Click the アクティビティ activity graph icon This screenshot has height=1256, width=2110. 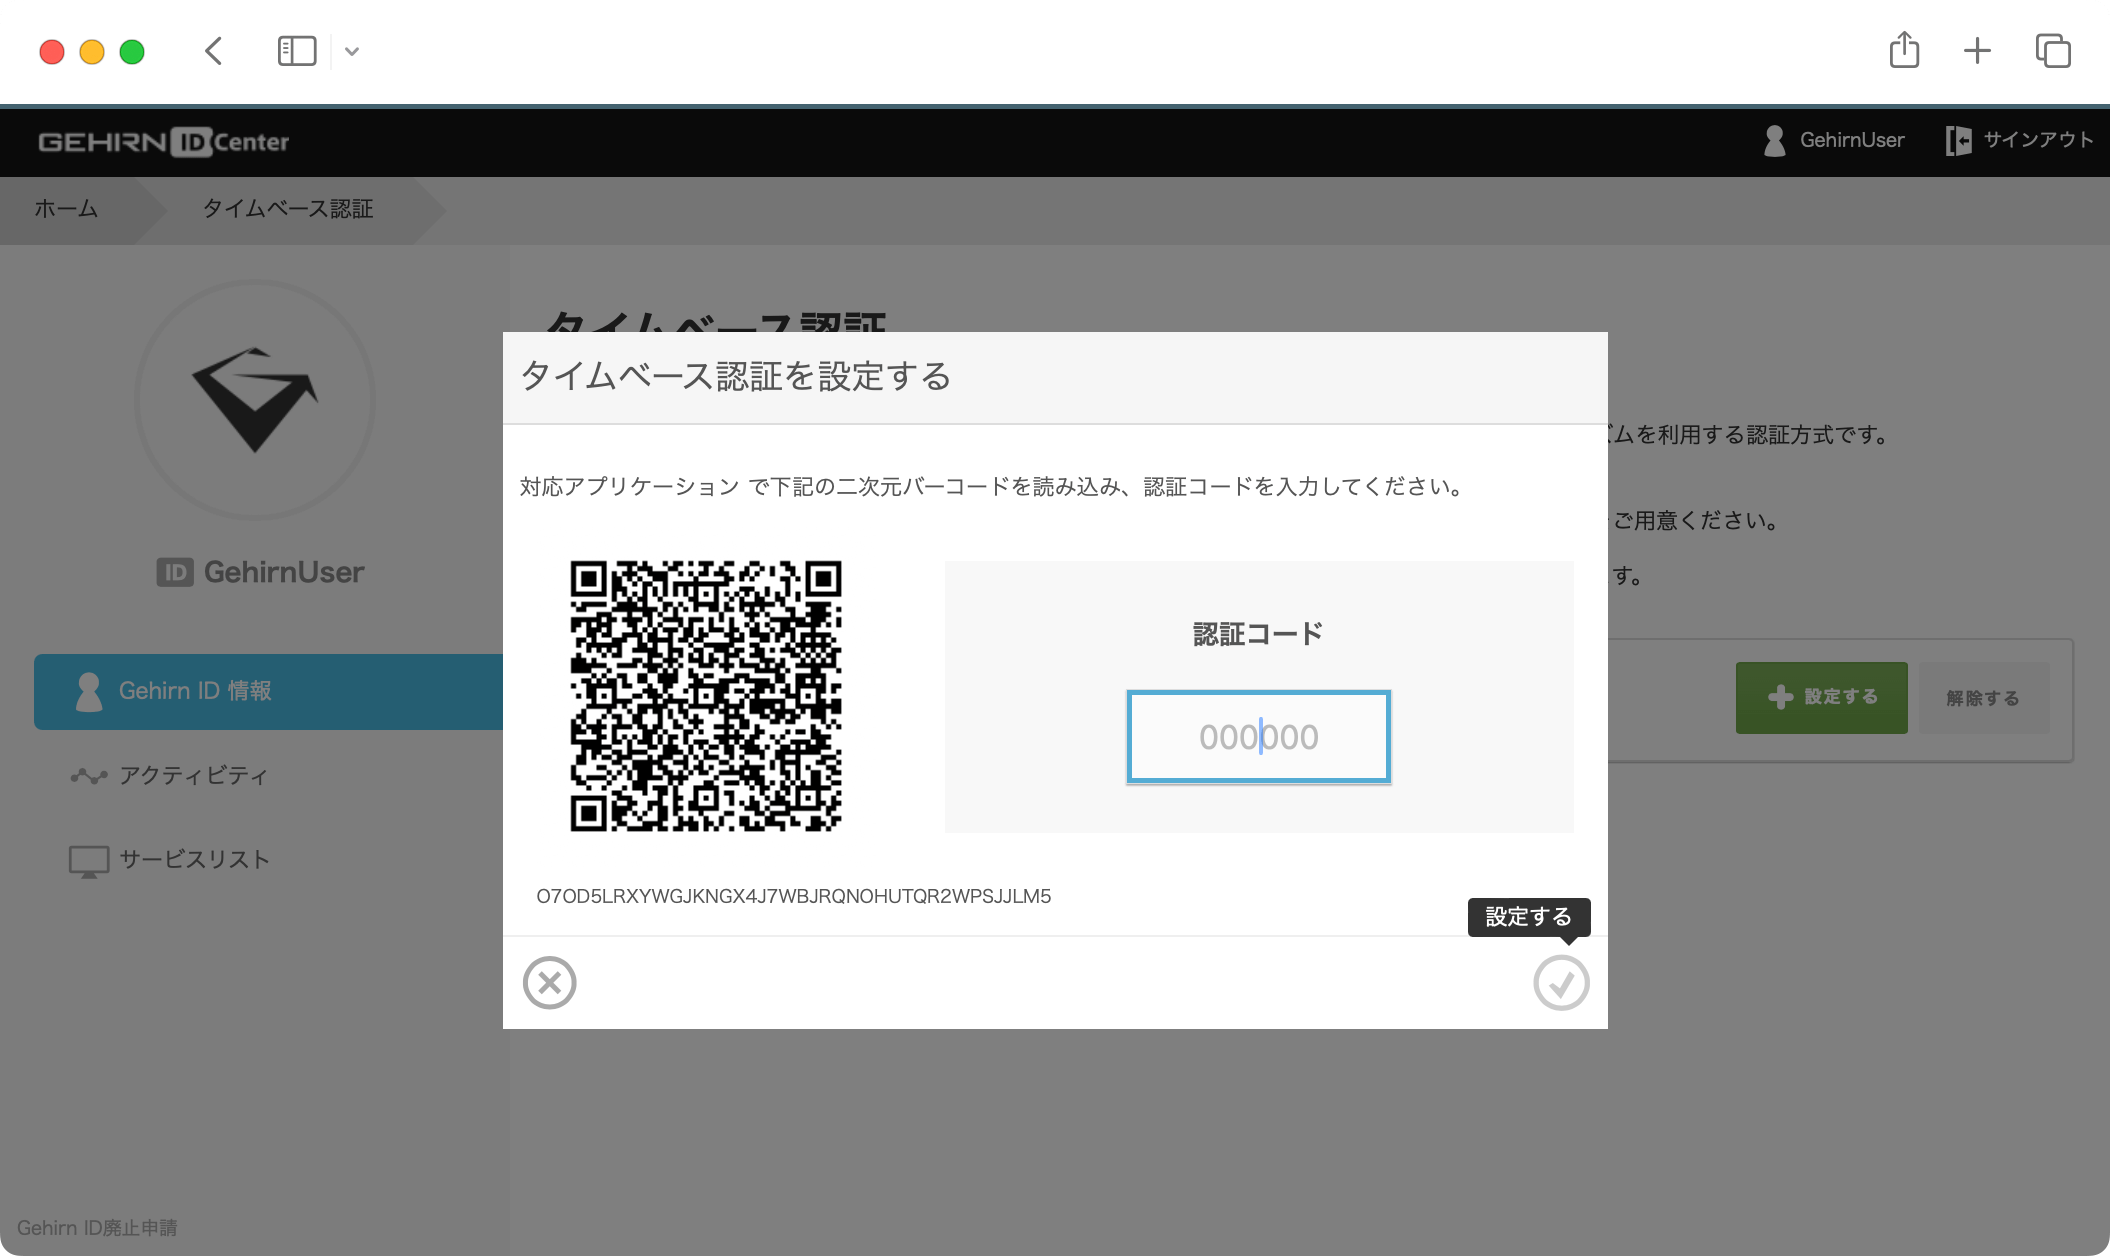point(89,775)
